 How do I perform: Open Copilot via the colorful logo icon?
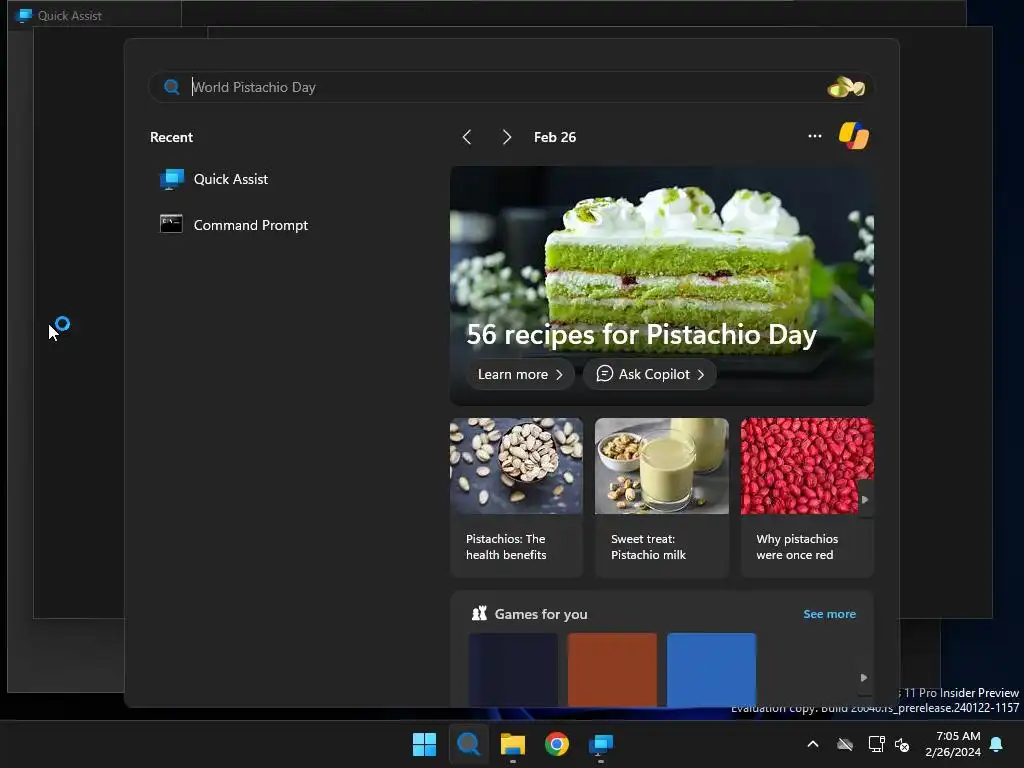click(854, 136)
